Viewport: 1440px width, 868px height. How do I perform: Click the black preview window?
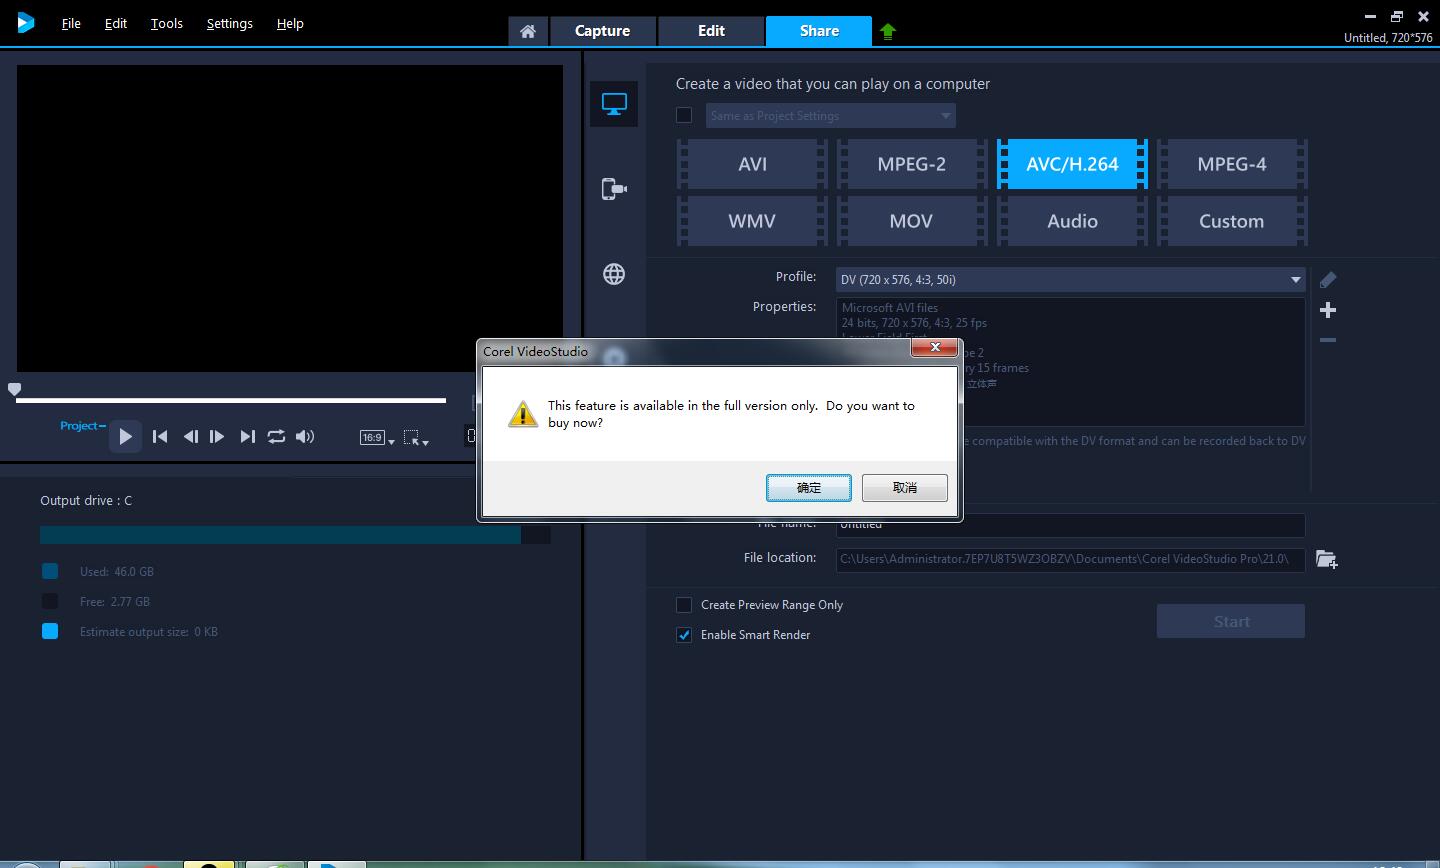(290, 219)
